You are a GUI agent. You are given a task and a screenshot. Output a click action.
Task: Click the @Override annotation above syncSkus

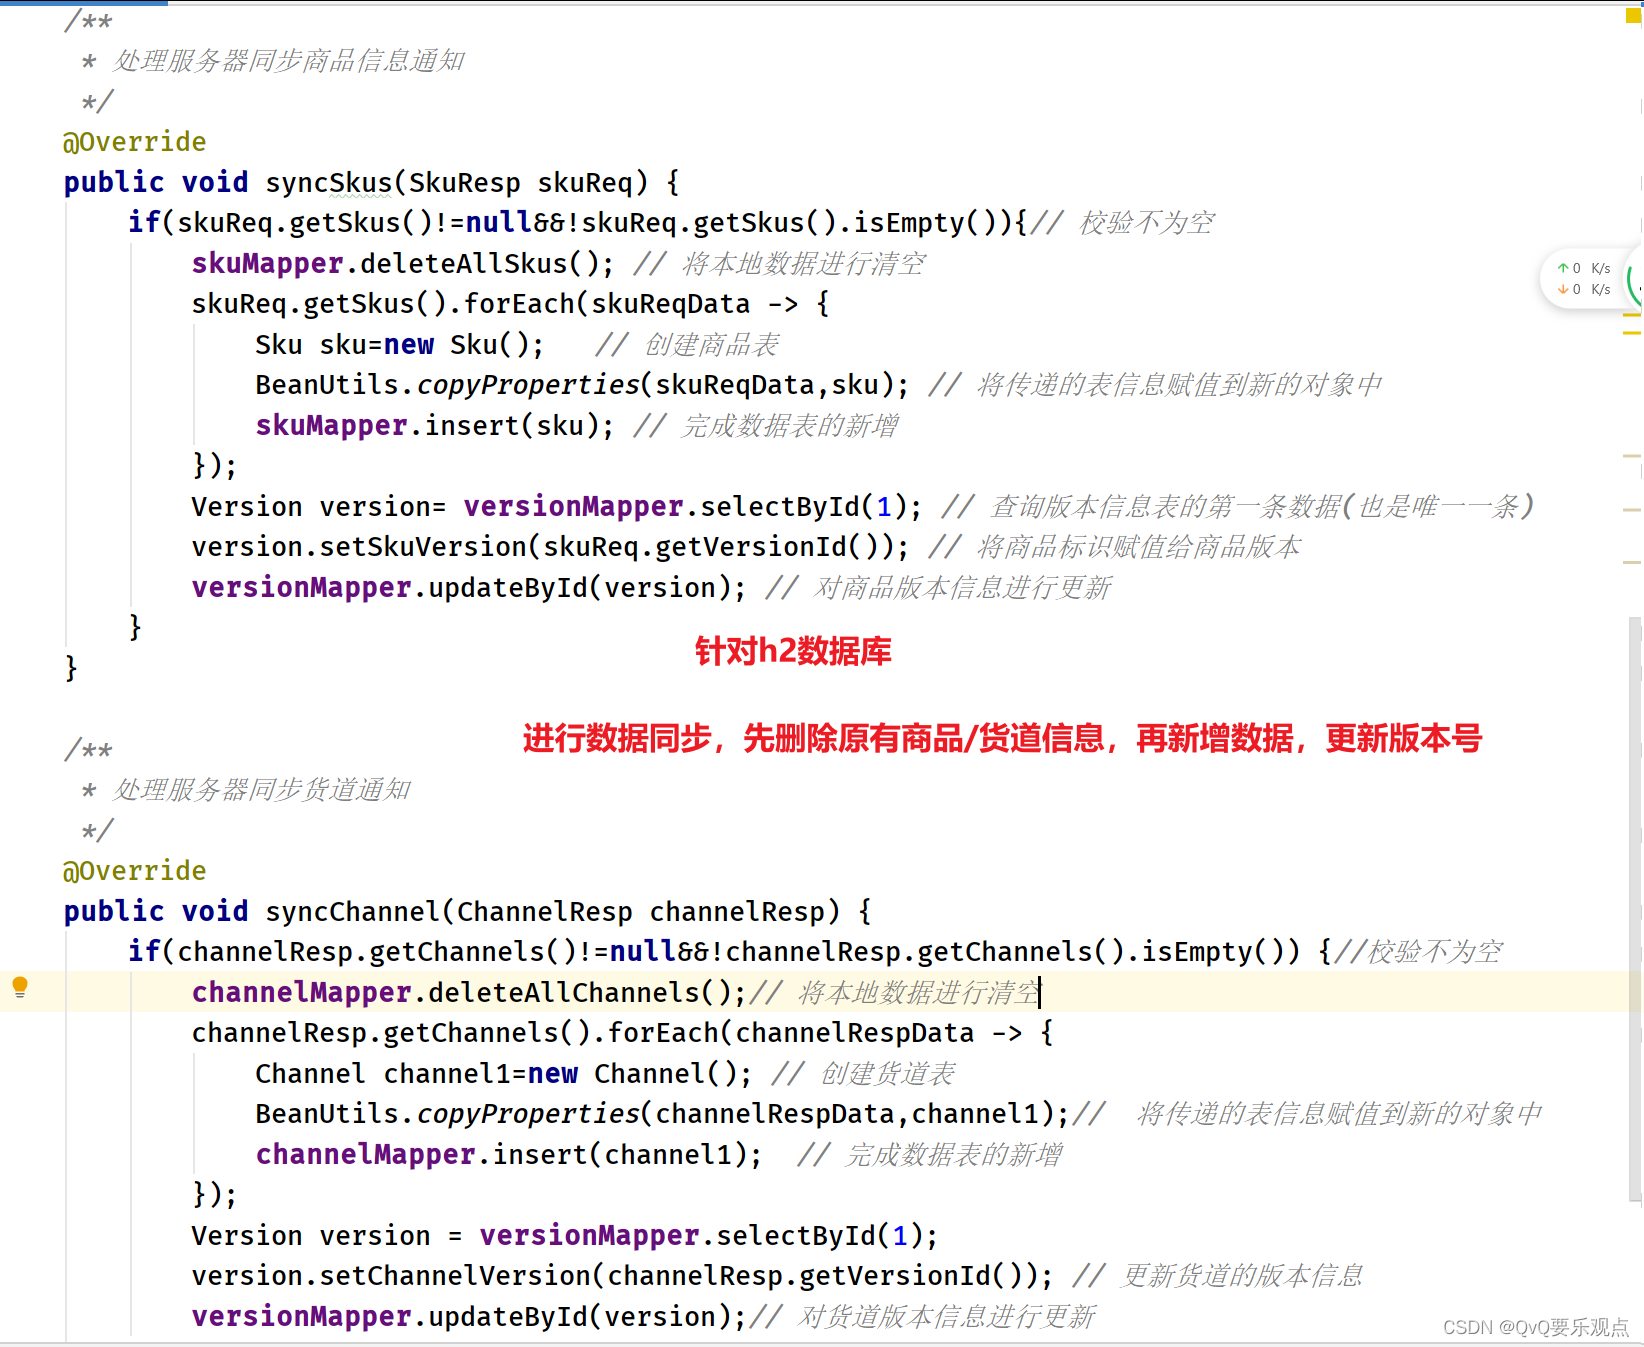click(134, 142)
